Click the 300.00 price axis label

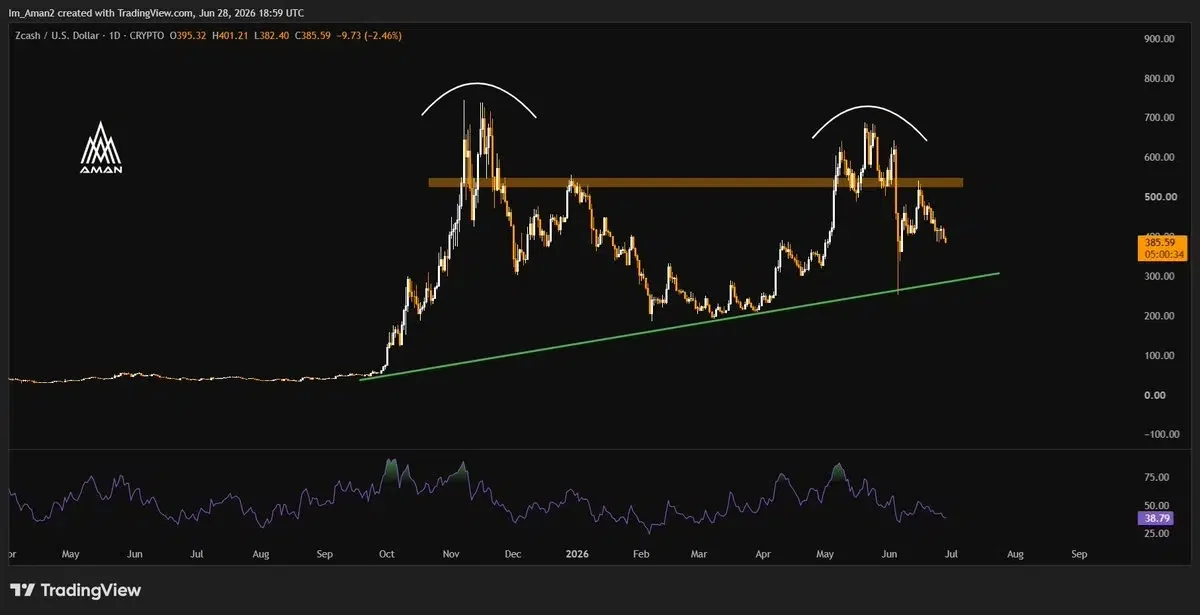(x=1158, y=277)
